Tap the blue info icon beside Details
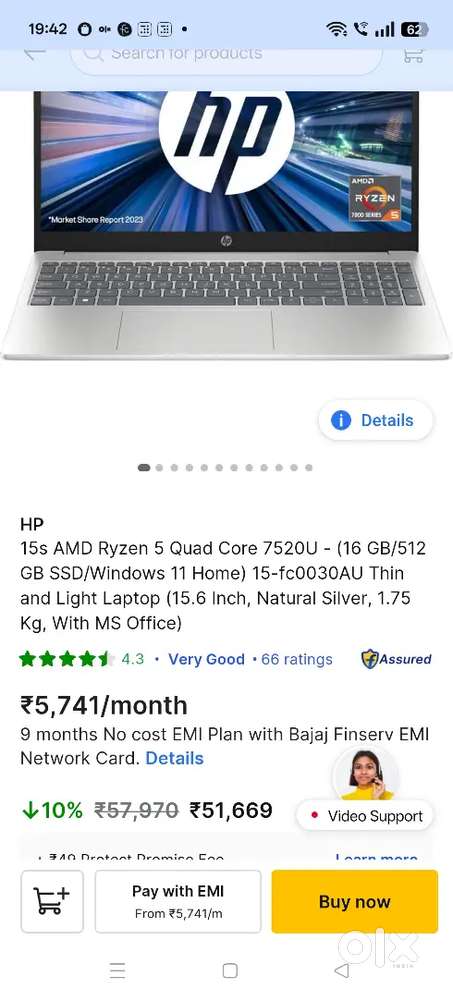 (341, 420)
